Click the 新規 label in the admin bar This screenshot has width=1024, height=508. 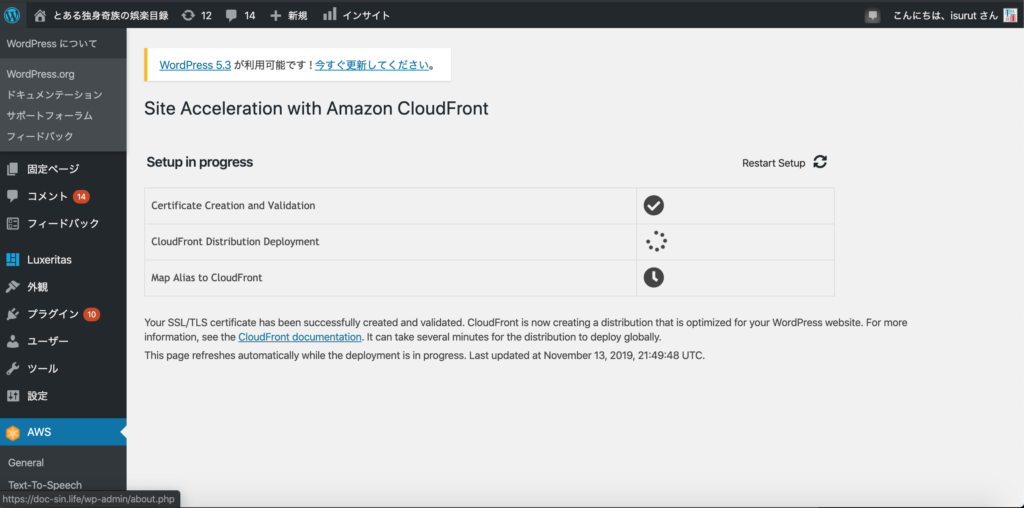click(298, 15)
